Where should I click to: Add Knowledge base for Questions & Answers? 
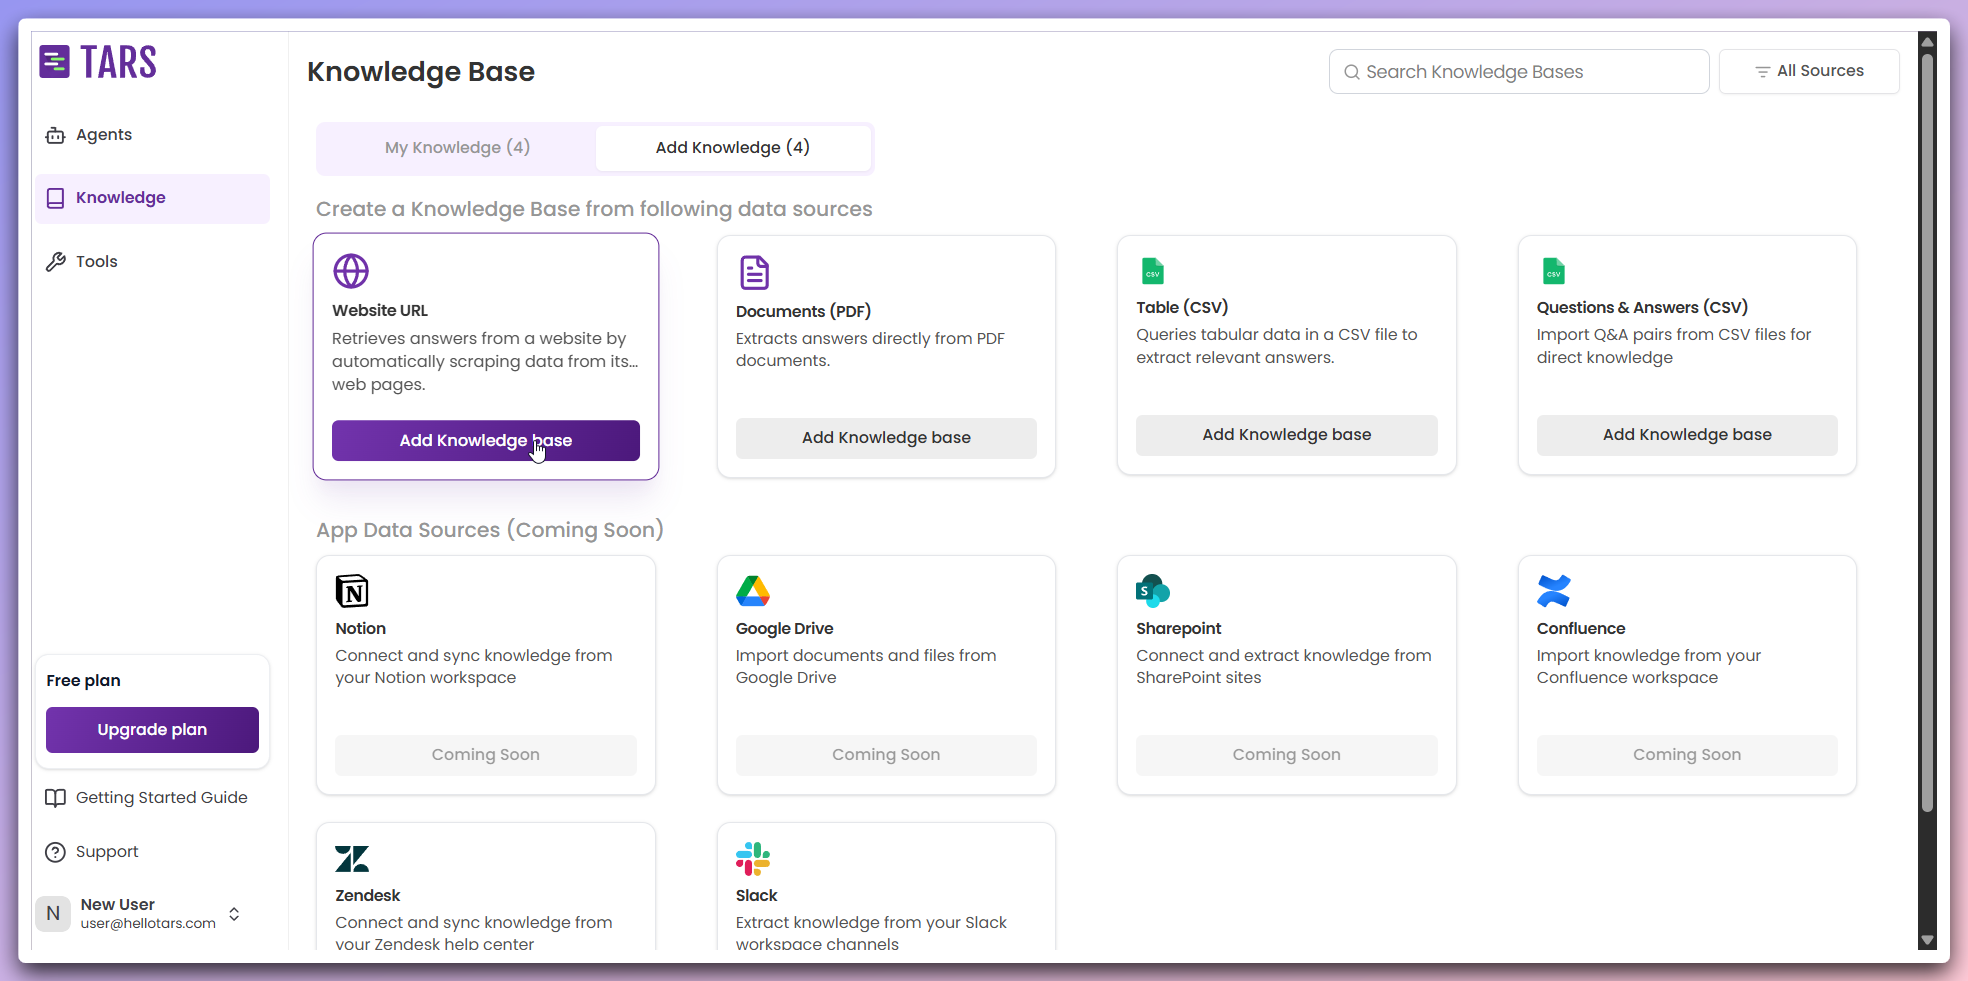1687,435
